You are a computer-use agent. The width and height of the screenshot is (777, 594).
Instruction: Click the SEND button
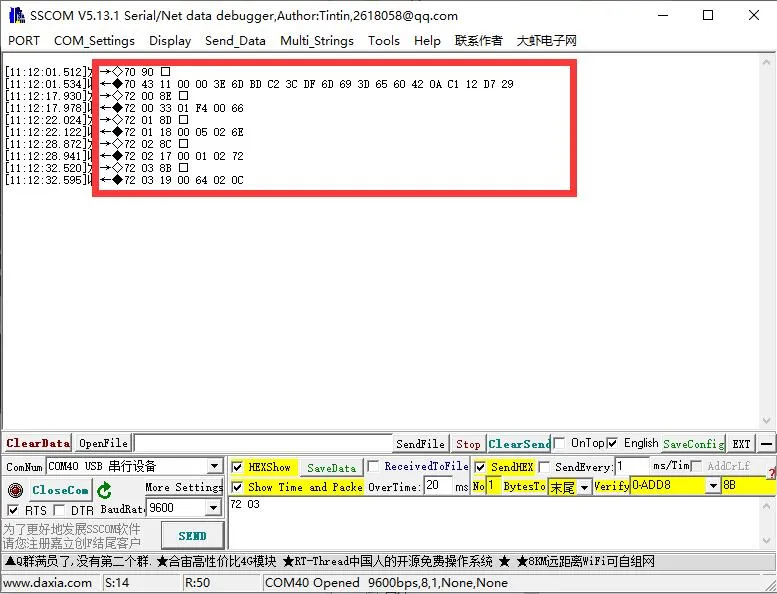click(x=192, y=536)
